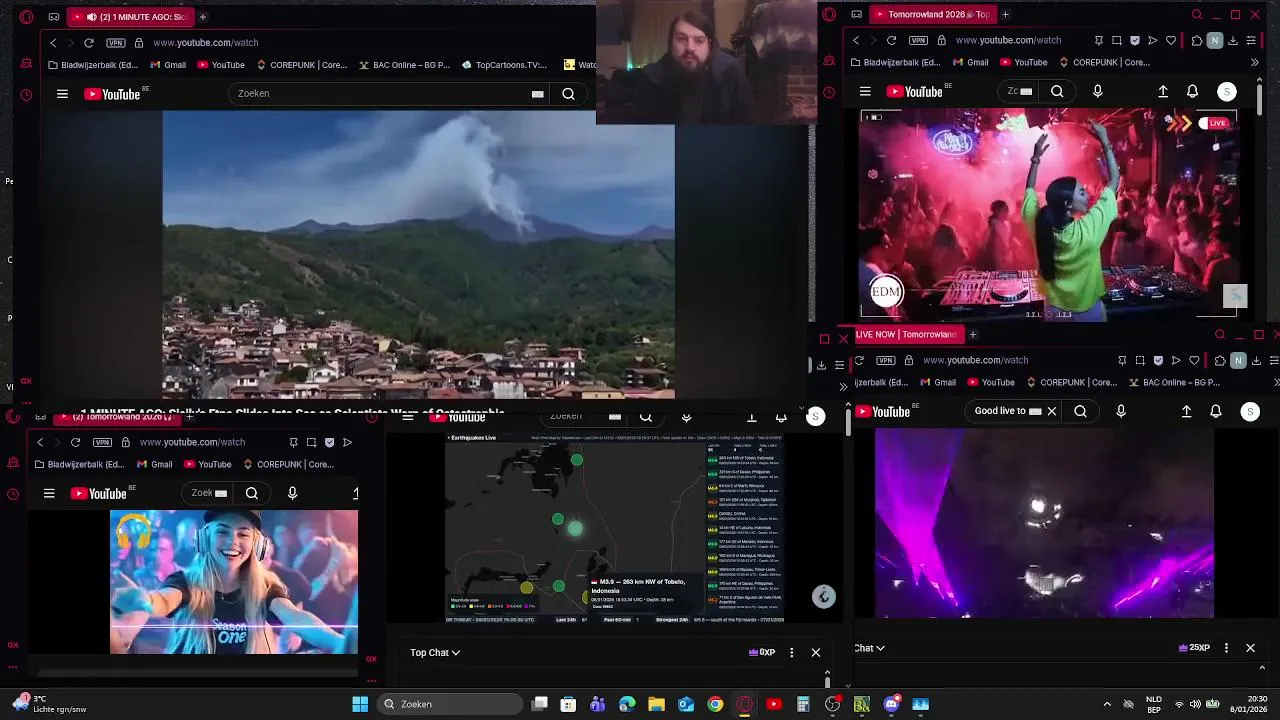Click YouTube create/upload icon in top-right Tomorrowland 2026 window
Viewport: 1280px width, 720px height.
click(x=1163, y=91)
